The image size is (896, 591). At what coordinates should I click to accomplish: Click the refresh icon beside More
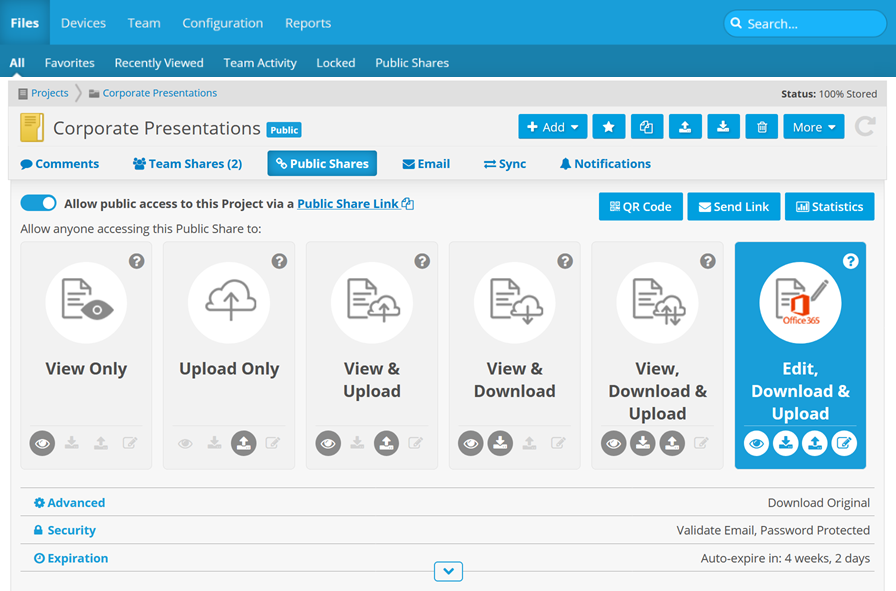pyautogui.click(x=864, y=127)
